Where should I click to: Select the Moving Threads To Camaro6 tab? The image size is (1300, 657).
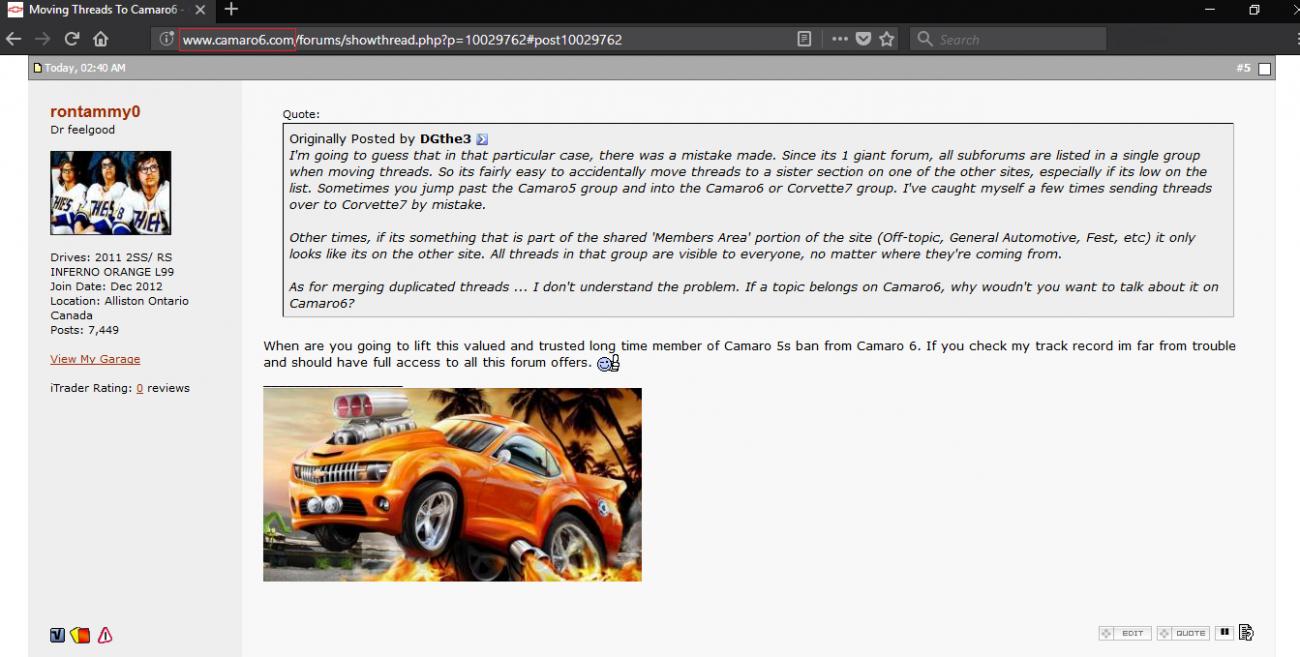100,10
